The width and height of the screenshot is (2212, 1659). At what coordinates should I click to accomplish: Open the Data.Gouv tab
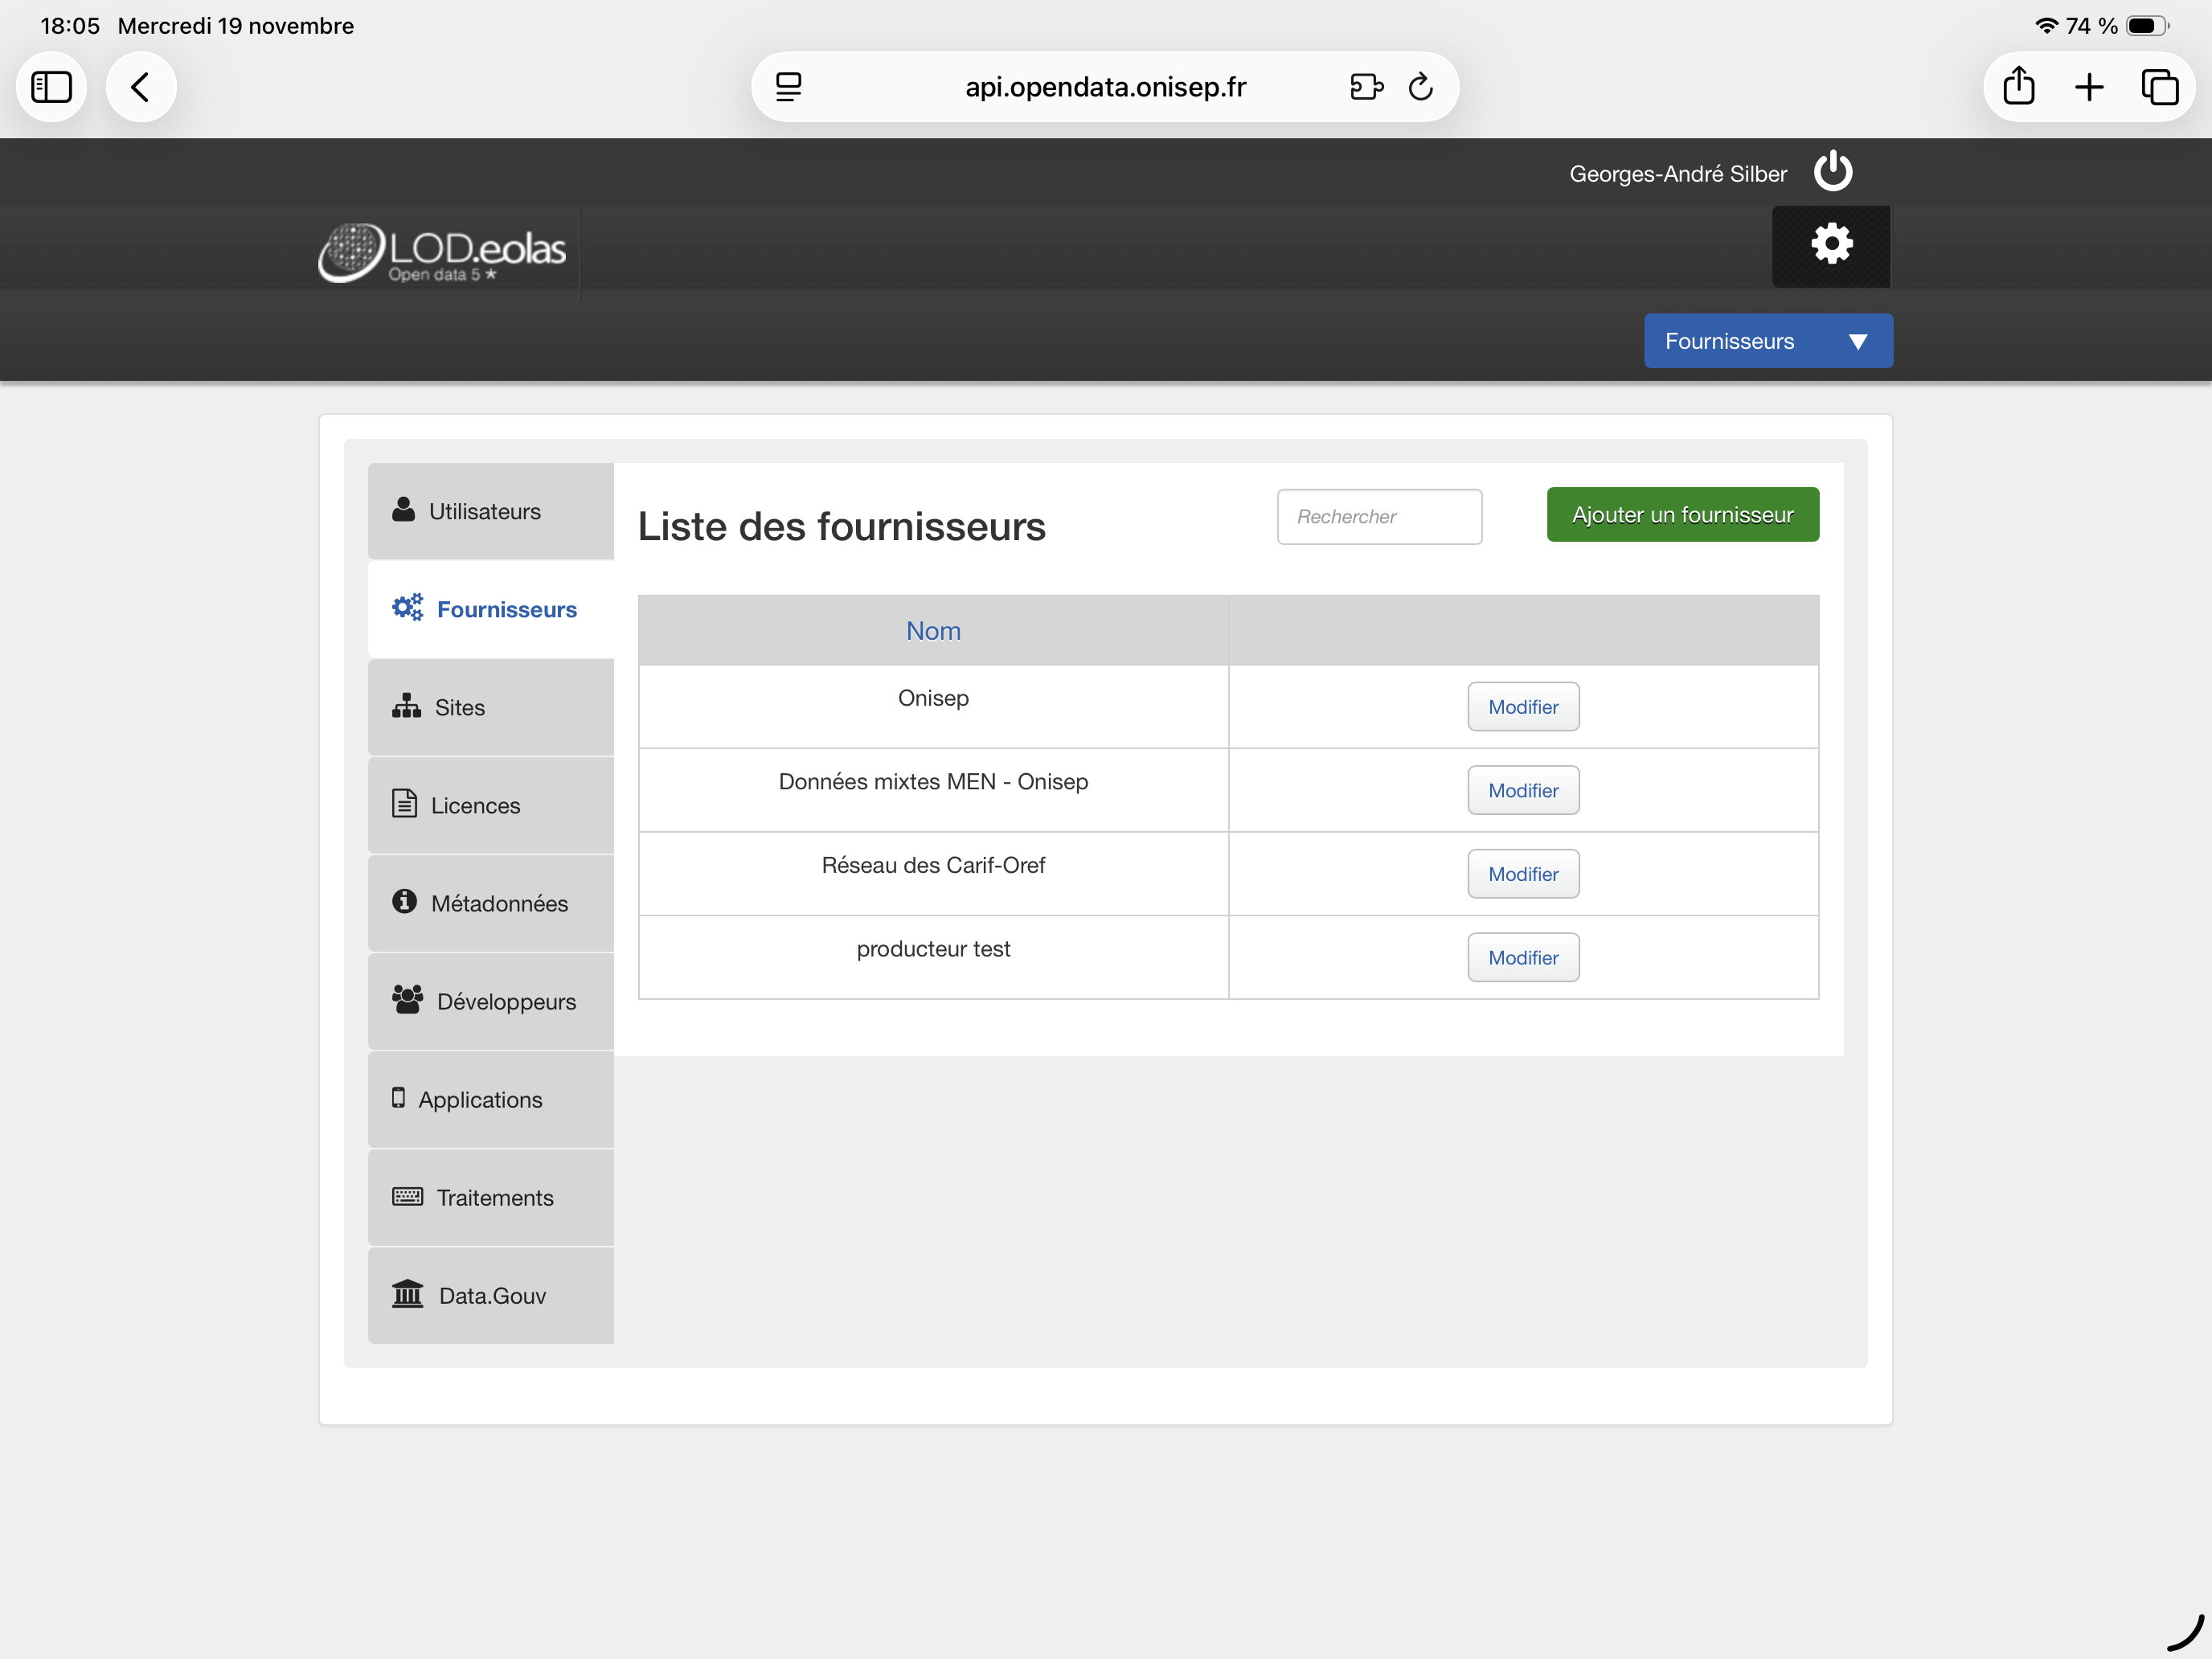[490, 1295]
